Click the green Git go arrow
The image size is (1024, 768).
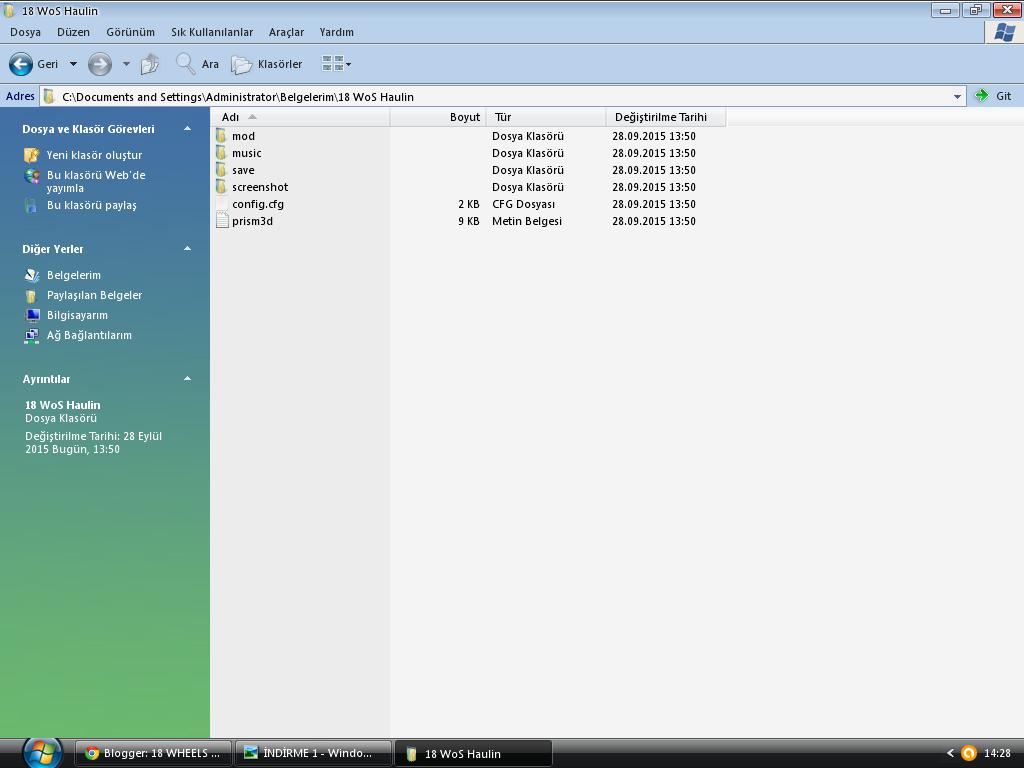[982, 96]
